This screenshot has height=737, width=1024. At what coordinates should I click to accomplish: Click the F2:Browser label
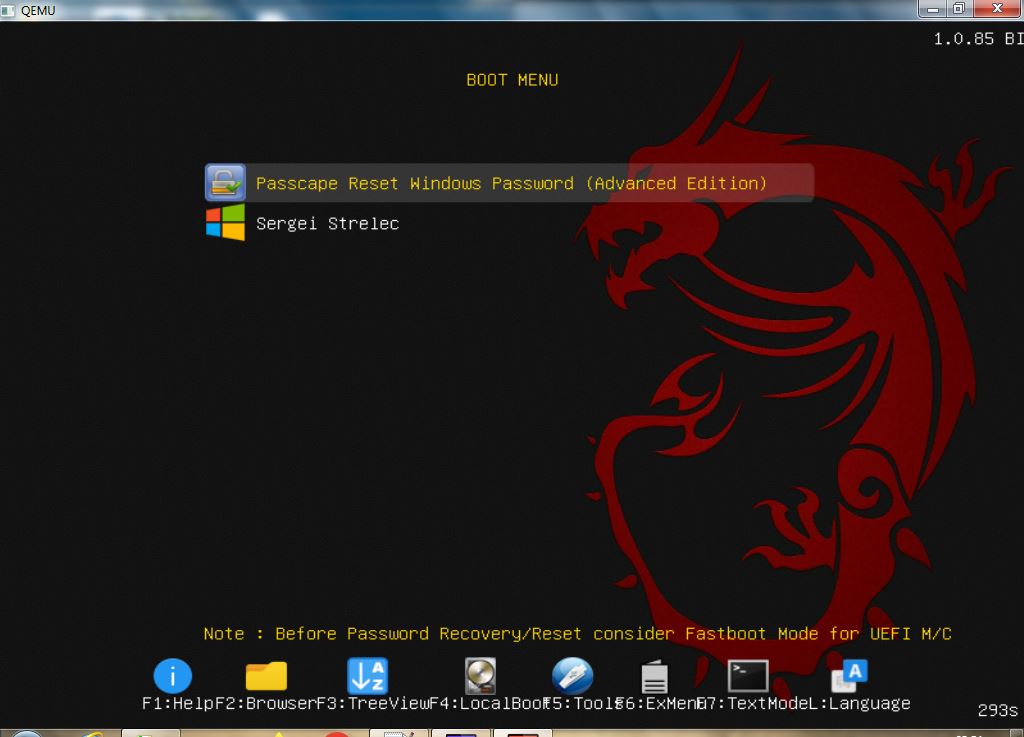265,704
